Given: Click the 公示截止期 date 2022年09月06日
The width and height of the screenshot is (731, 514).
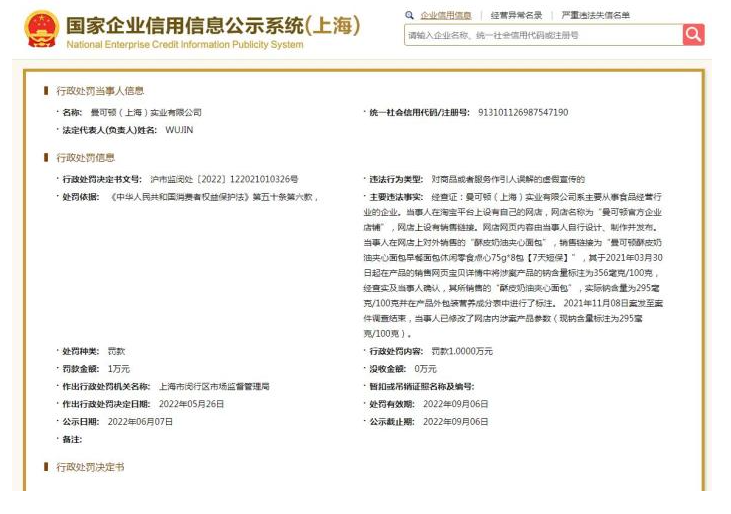Looking at the screenshot, I should [x=455, y=421].
